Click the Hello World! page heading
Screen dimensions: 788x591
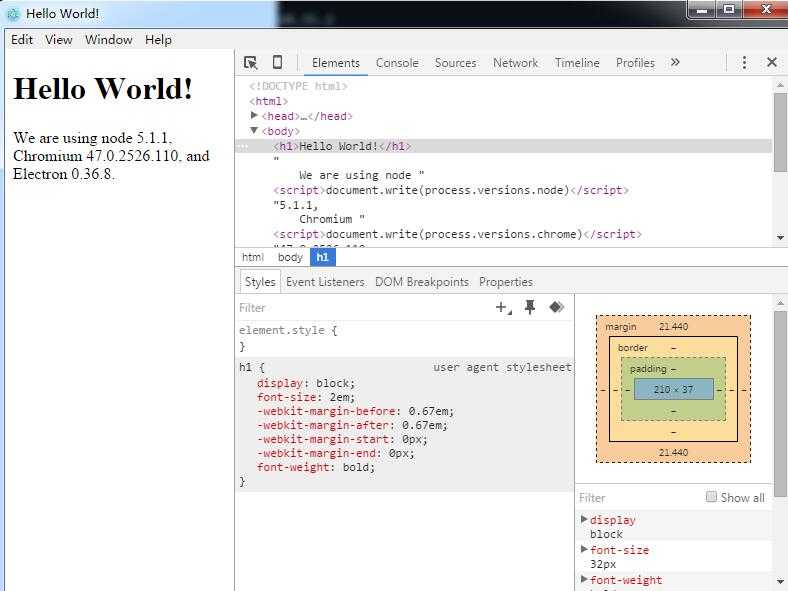[x=103, y=89]
